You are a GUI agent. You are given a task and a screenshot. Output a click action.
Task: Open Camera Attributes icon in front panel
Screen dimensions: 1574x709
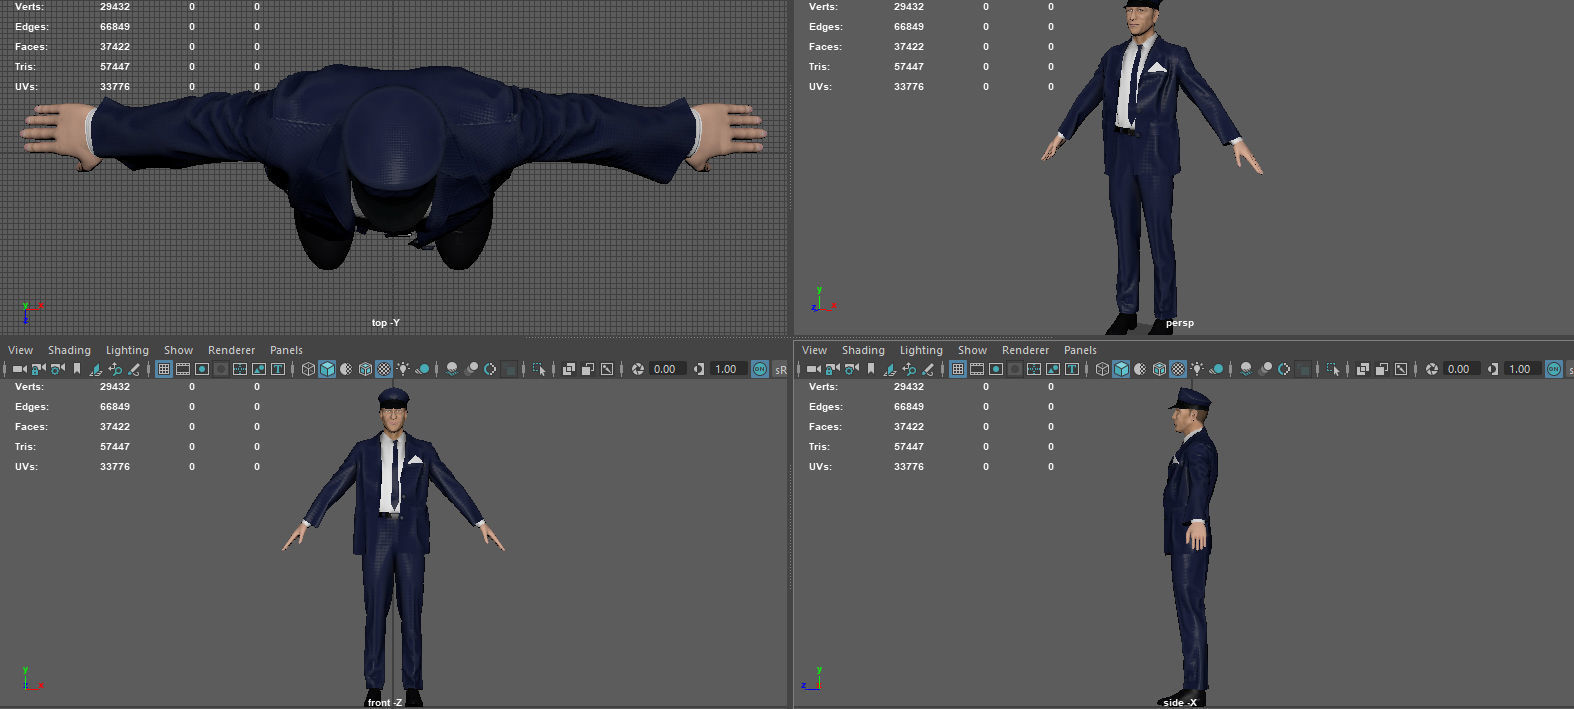(x=57, y=369)
